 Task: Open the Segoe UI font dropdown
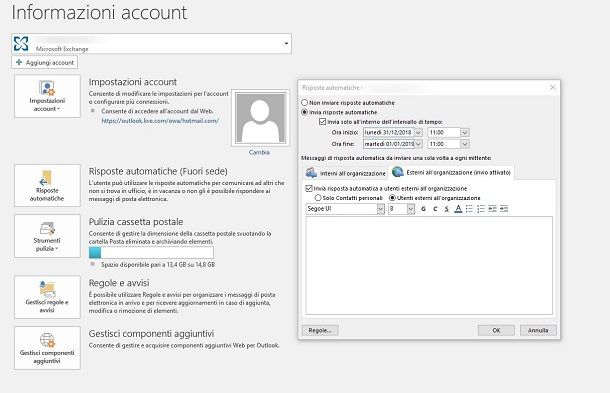coord(380,209)
